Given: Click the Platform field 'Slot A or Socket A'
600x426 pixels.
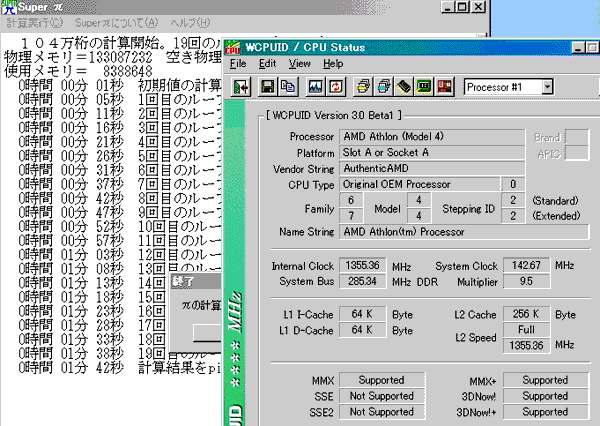Looking at the screenshot, I should click(432, 152).
